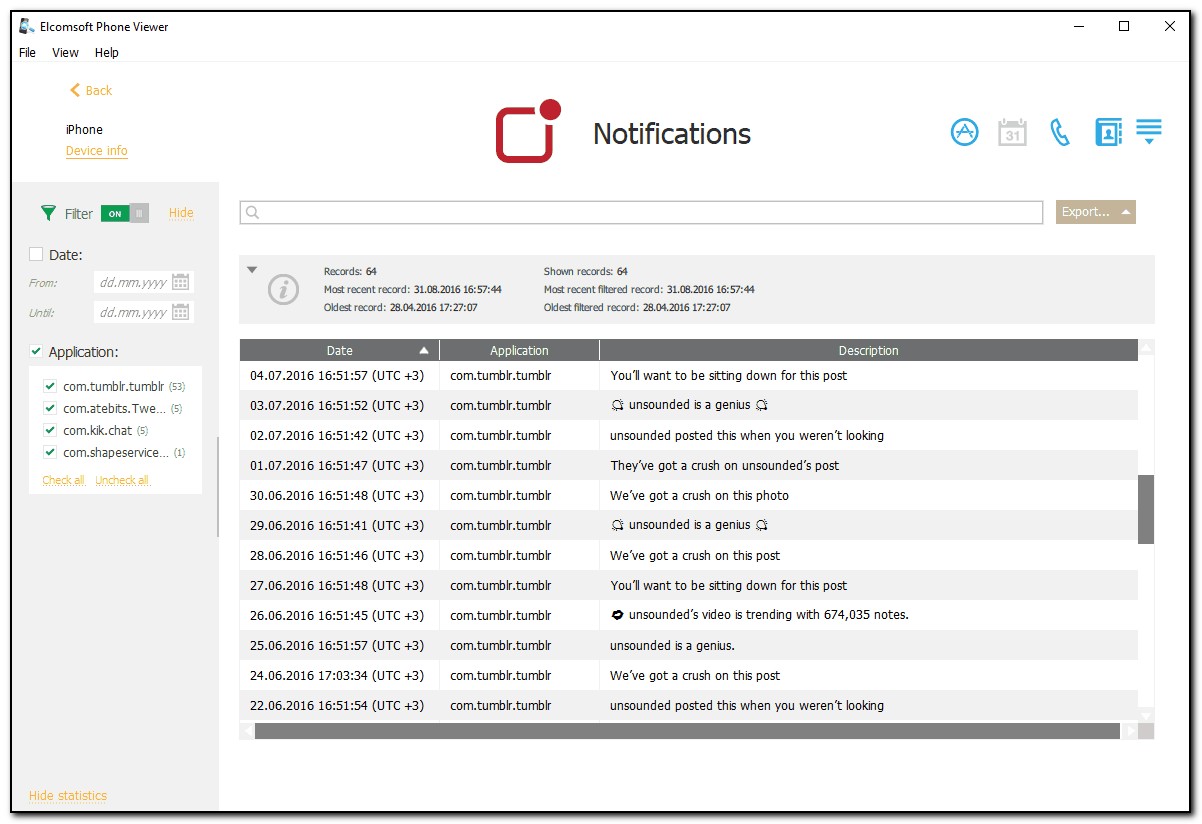Click the Uncheck all link

122,481
